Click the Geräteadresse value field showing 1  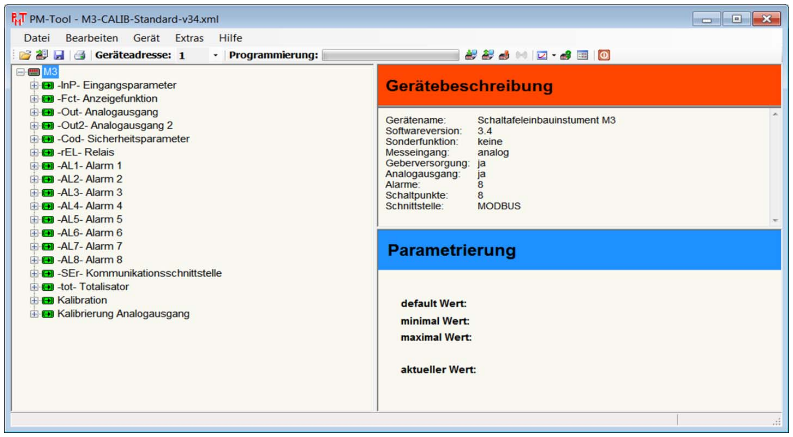click(x=192, y=55)
